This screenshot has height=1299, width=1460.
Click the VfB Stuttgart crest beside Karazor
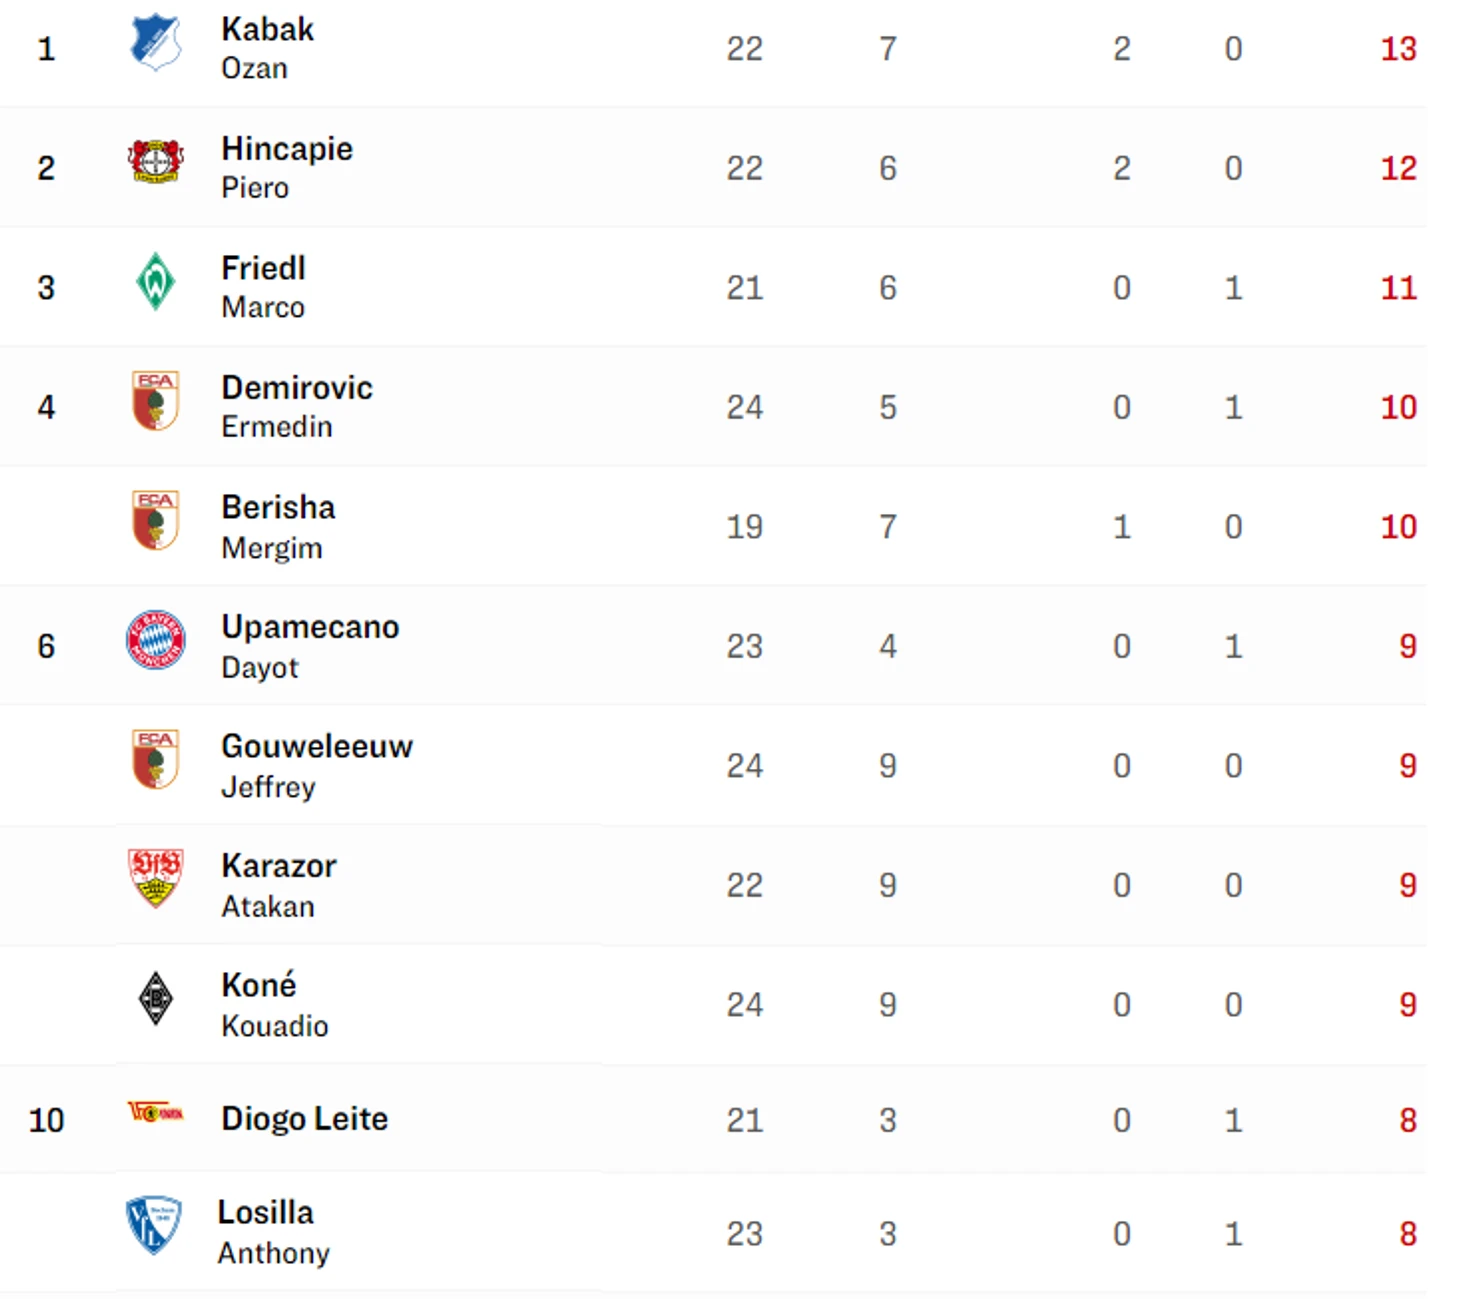click(x=156, y=878)
